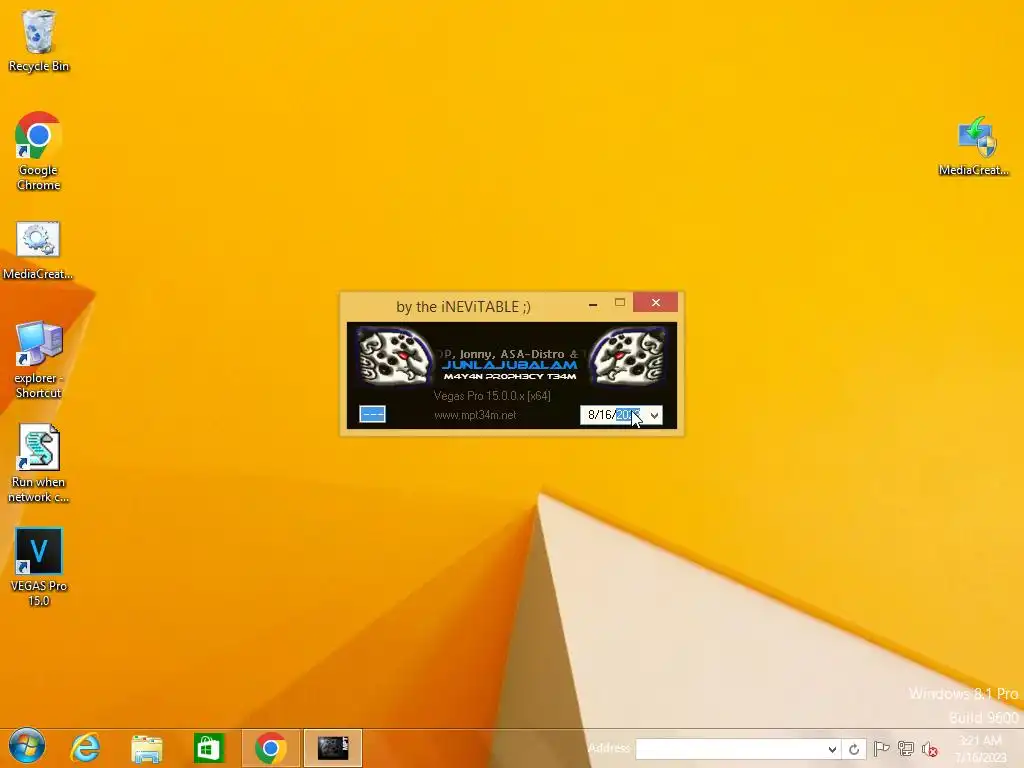The image size is (1024, 768).
Task: Open the Action Center flag tray icon
Action: [881, 749]
